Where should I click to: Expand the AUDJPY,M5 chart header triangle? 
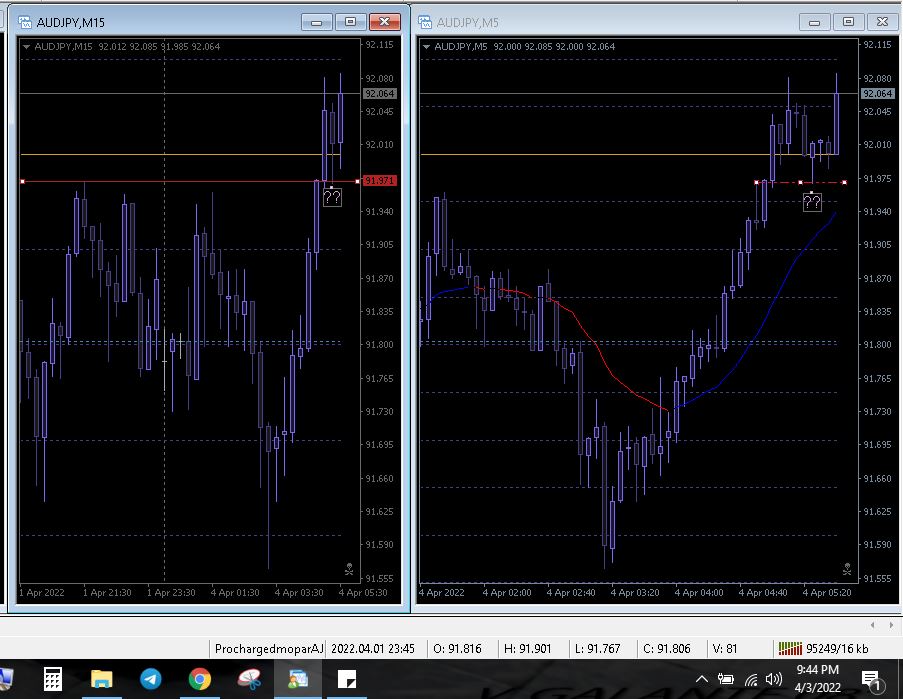pyautogui.click(x=427, y=46)
